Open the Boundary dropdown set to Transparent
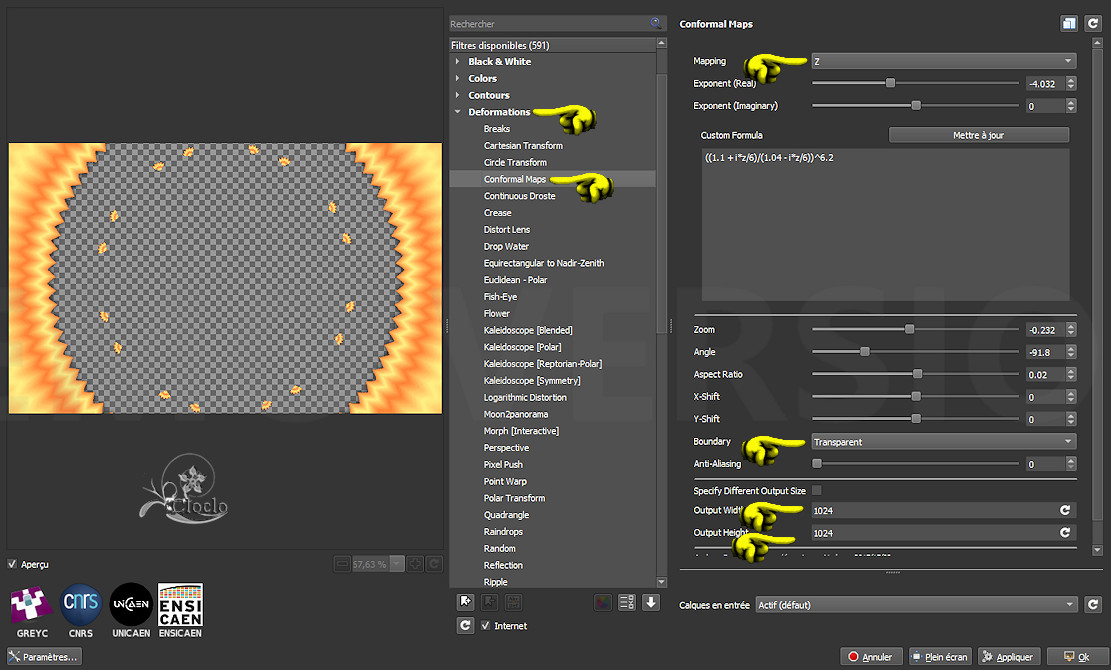Image resolution: width=1111 pixels, height=670 pixels. (x=943, y=442)
